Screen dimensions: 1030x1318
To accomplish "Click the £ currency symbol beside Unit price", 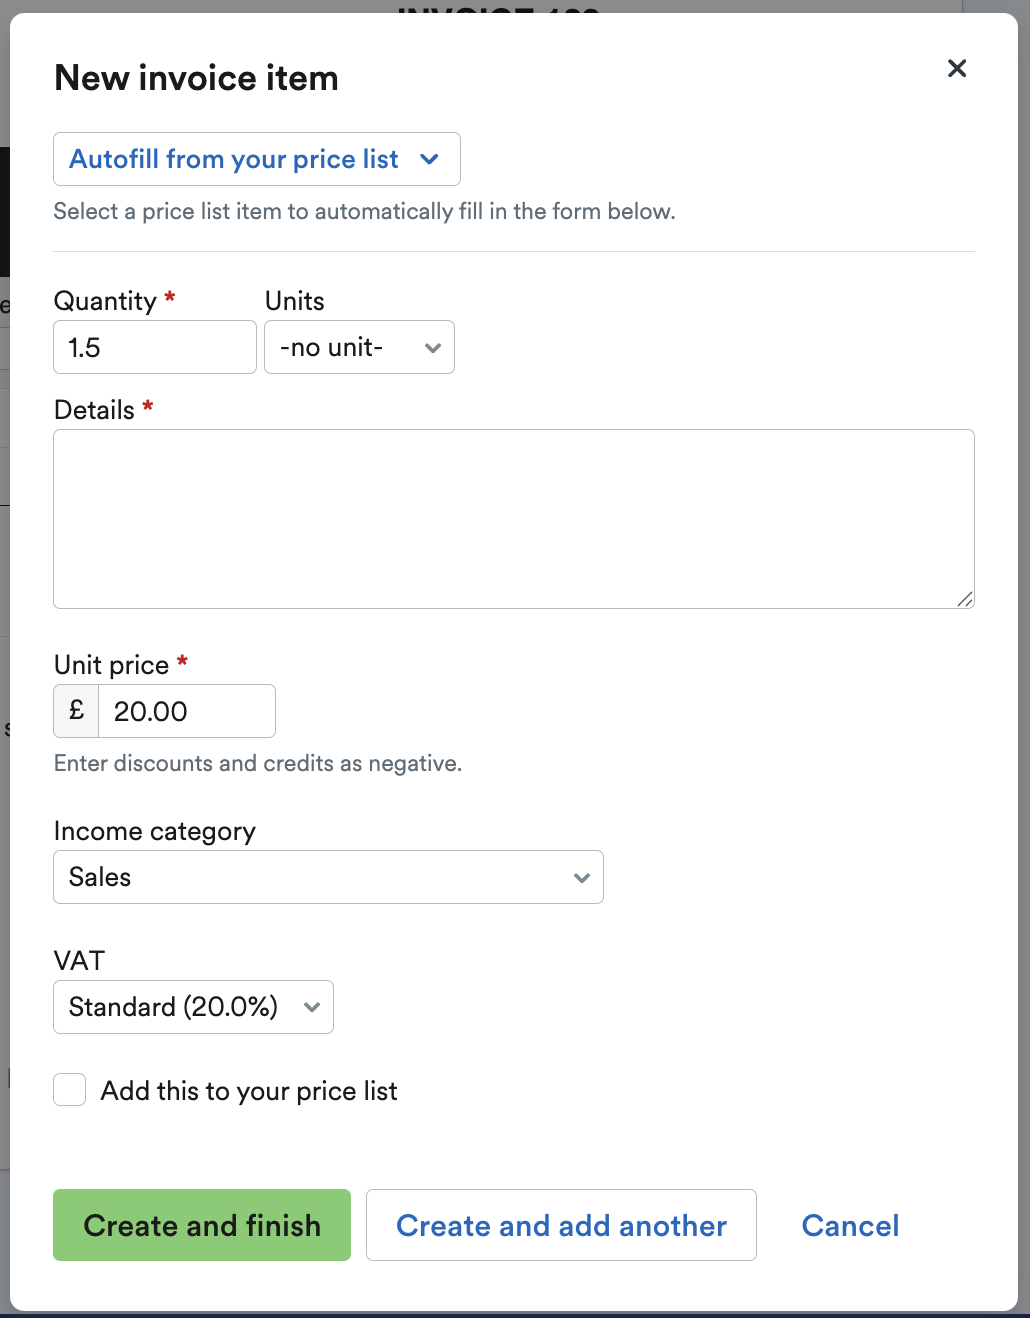I will 75,710.
